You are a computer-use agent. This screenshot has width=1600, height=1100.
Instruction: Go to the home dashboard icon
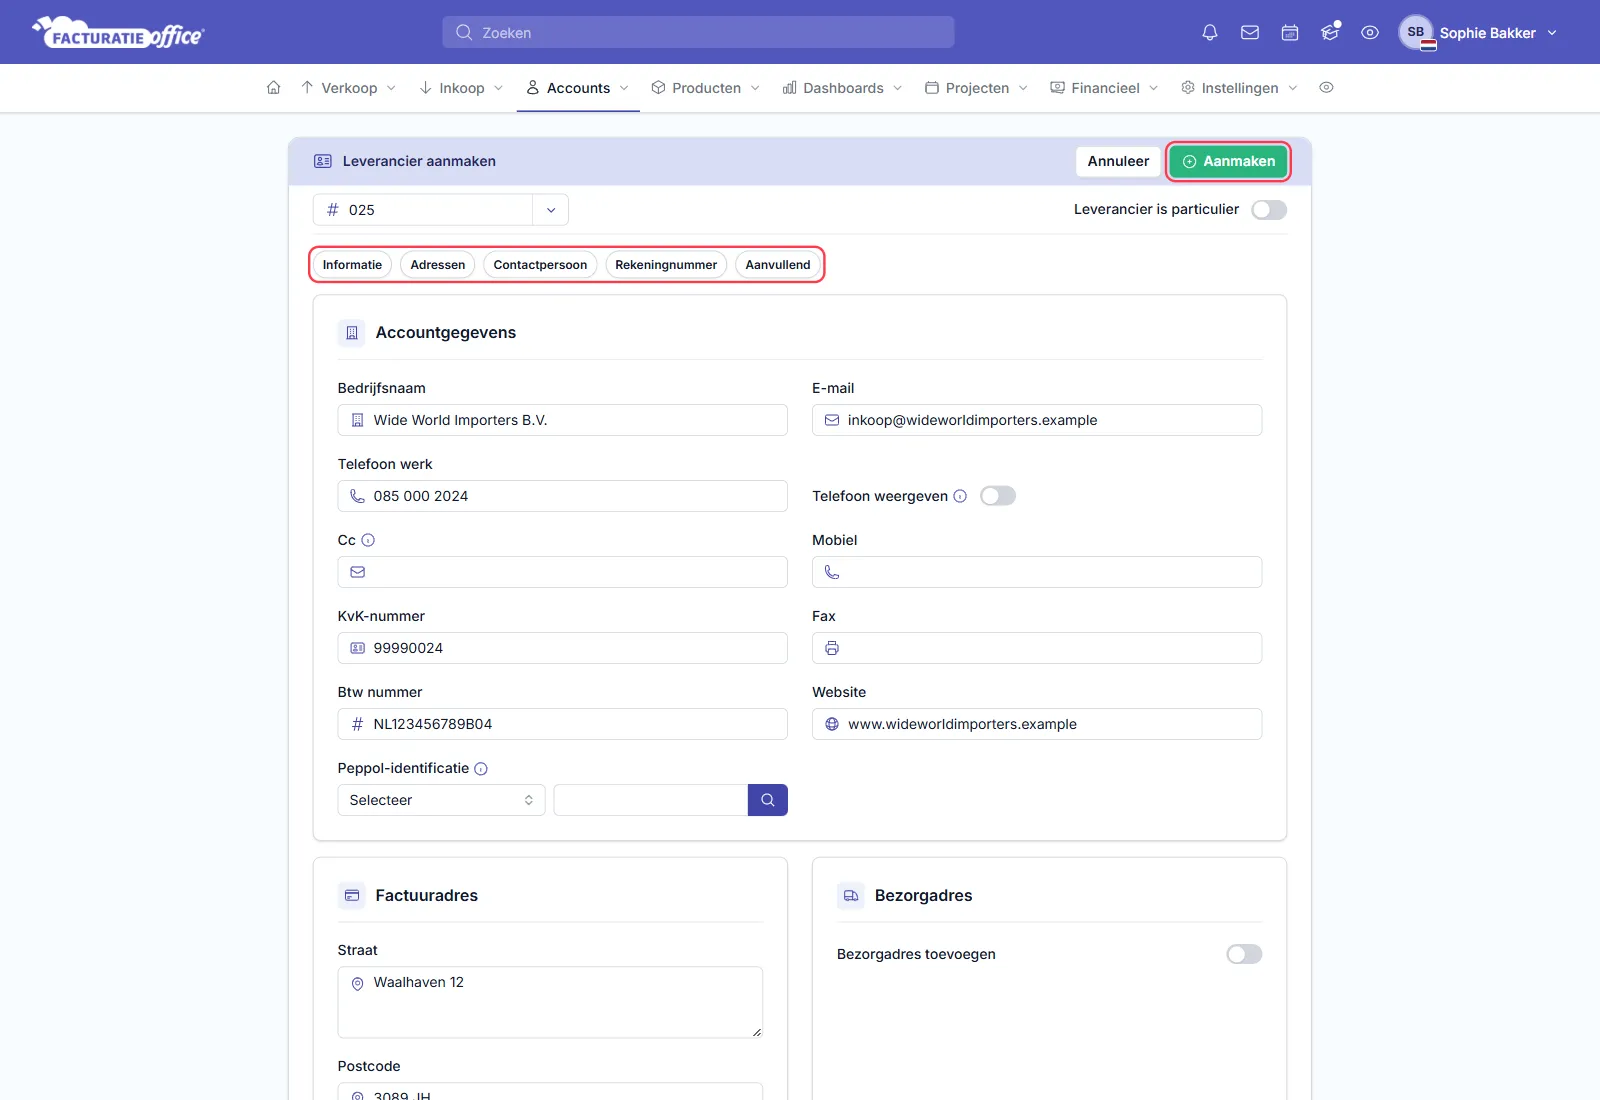pos(273,88)
